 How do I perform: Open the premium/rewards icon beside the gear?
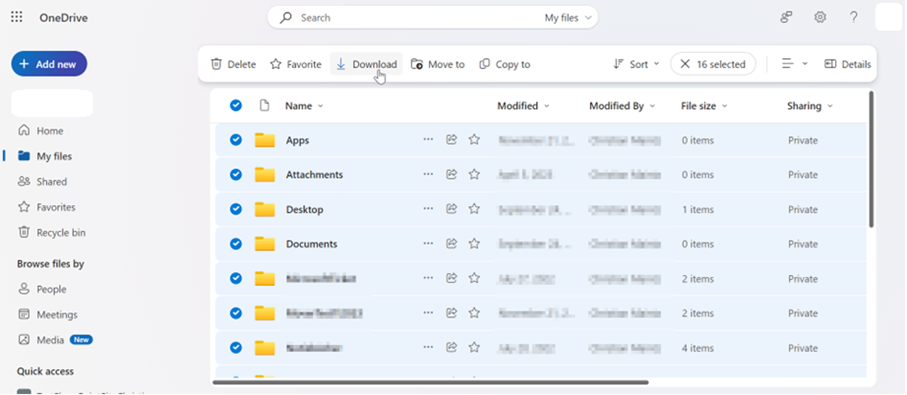[x=786, y=17]
